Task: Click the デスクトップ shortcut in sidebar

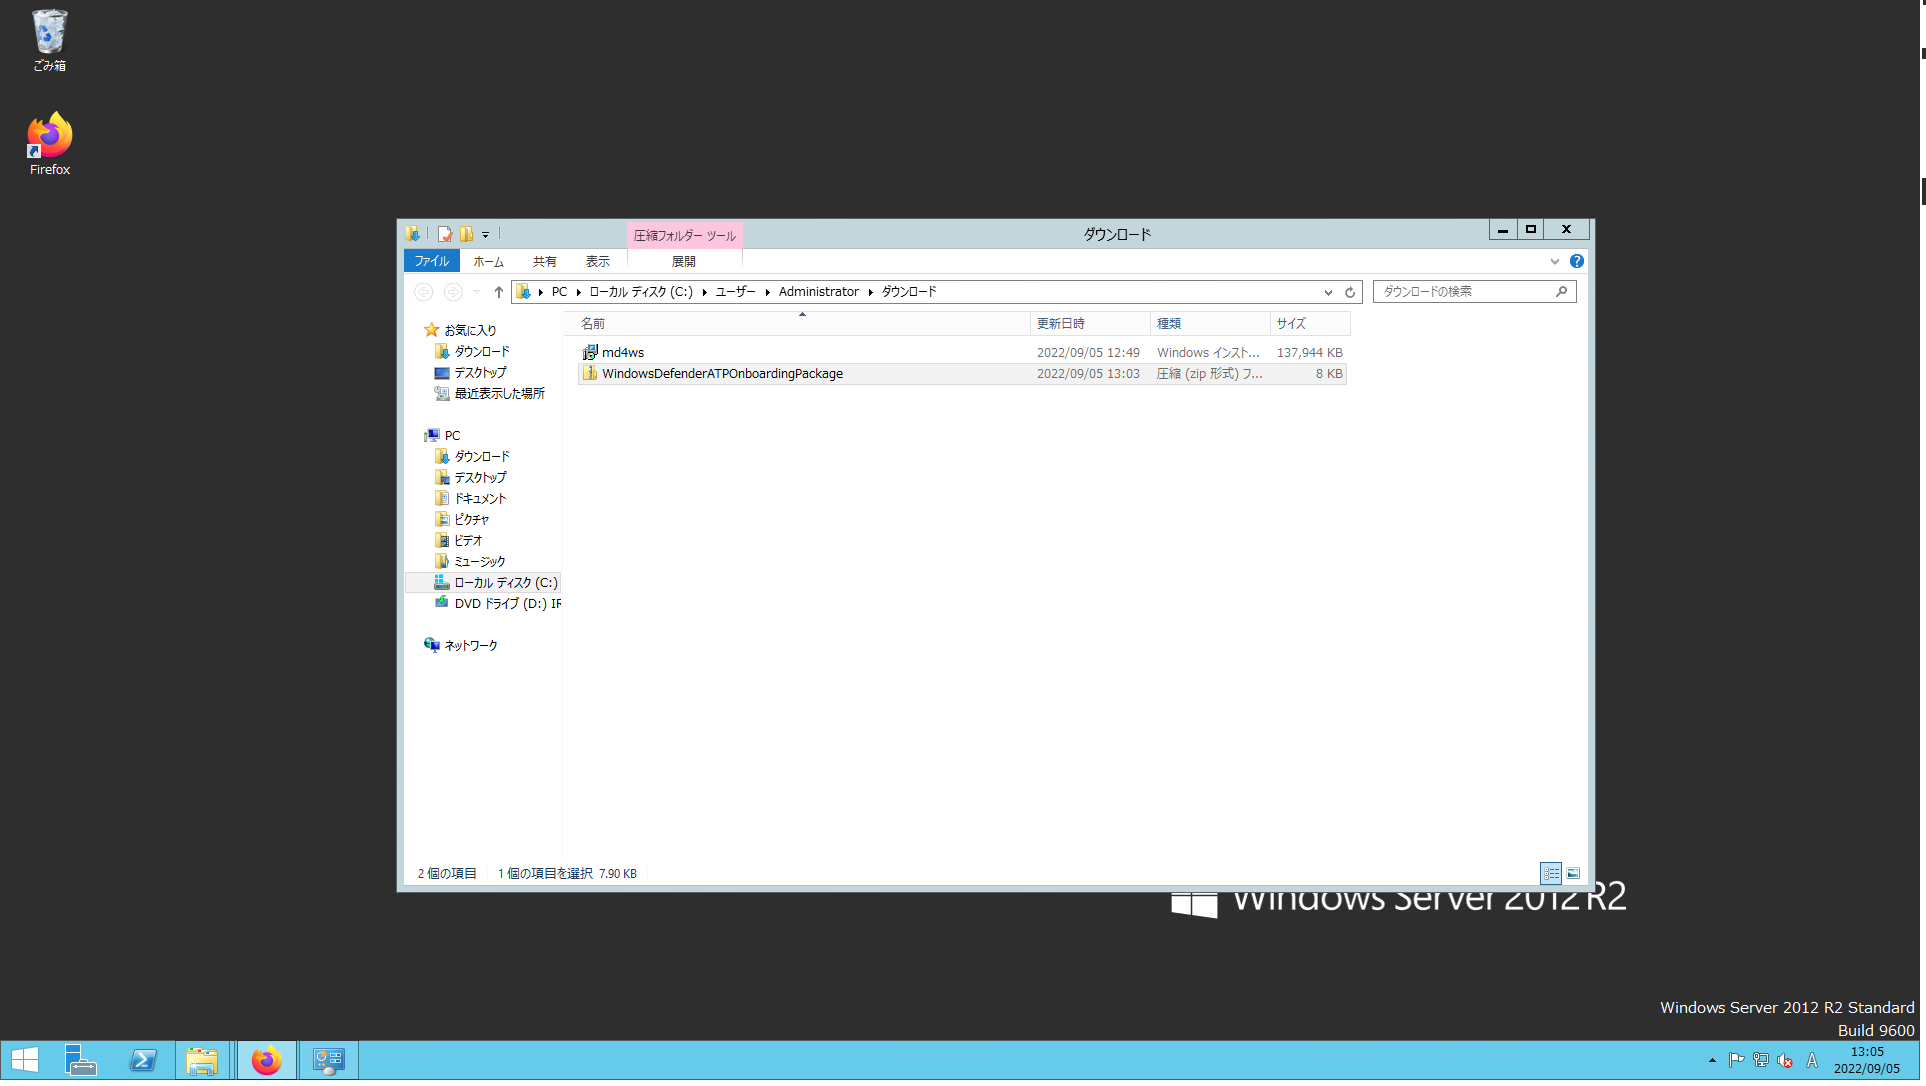Action: coord(480,372)
